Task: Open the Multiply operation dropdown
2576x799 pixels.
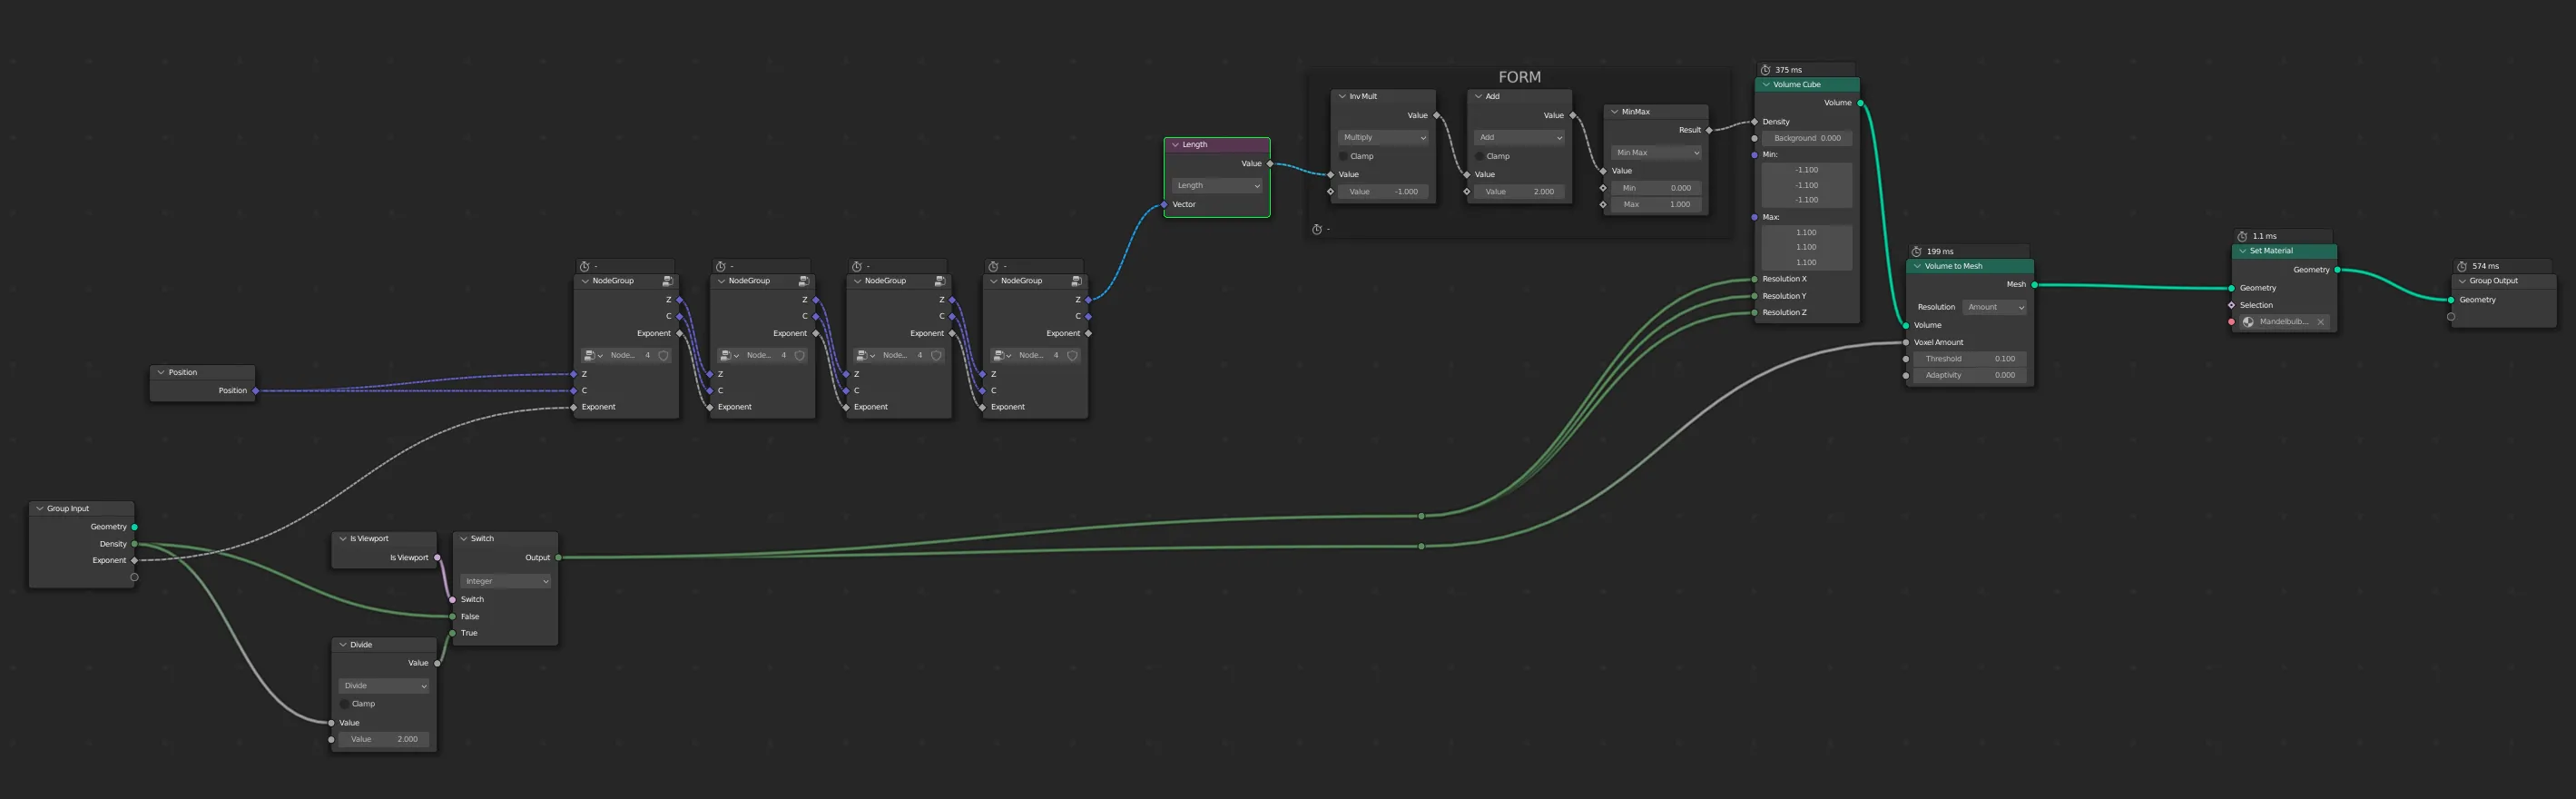Action: click(x=1384, y=138)
